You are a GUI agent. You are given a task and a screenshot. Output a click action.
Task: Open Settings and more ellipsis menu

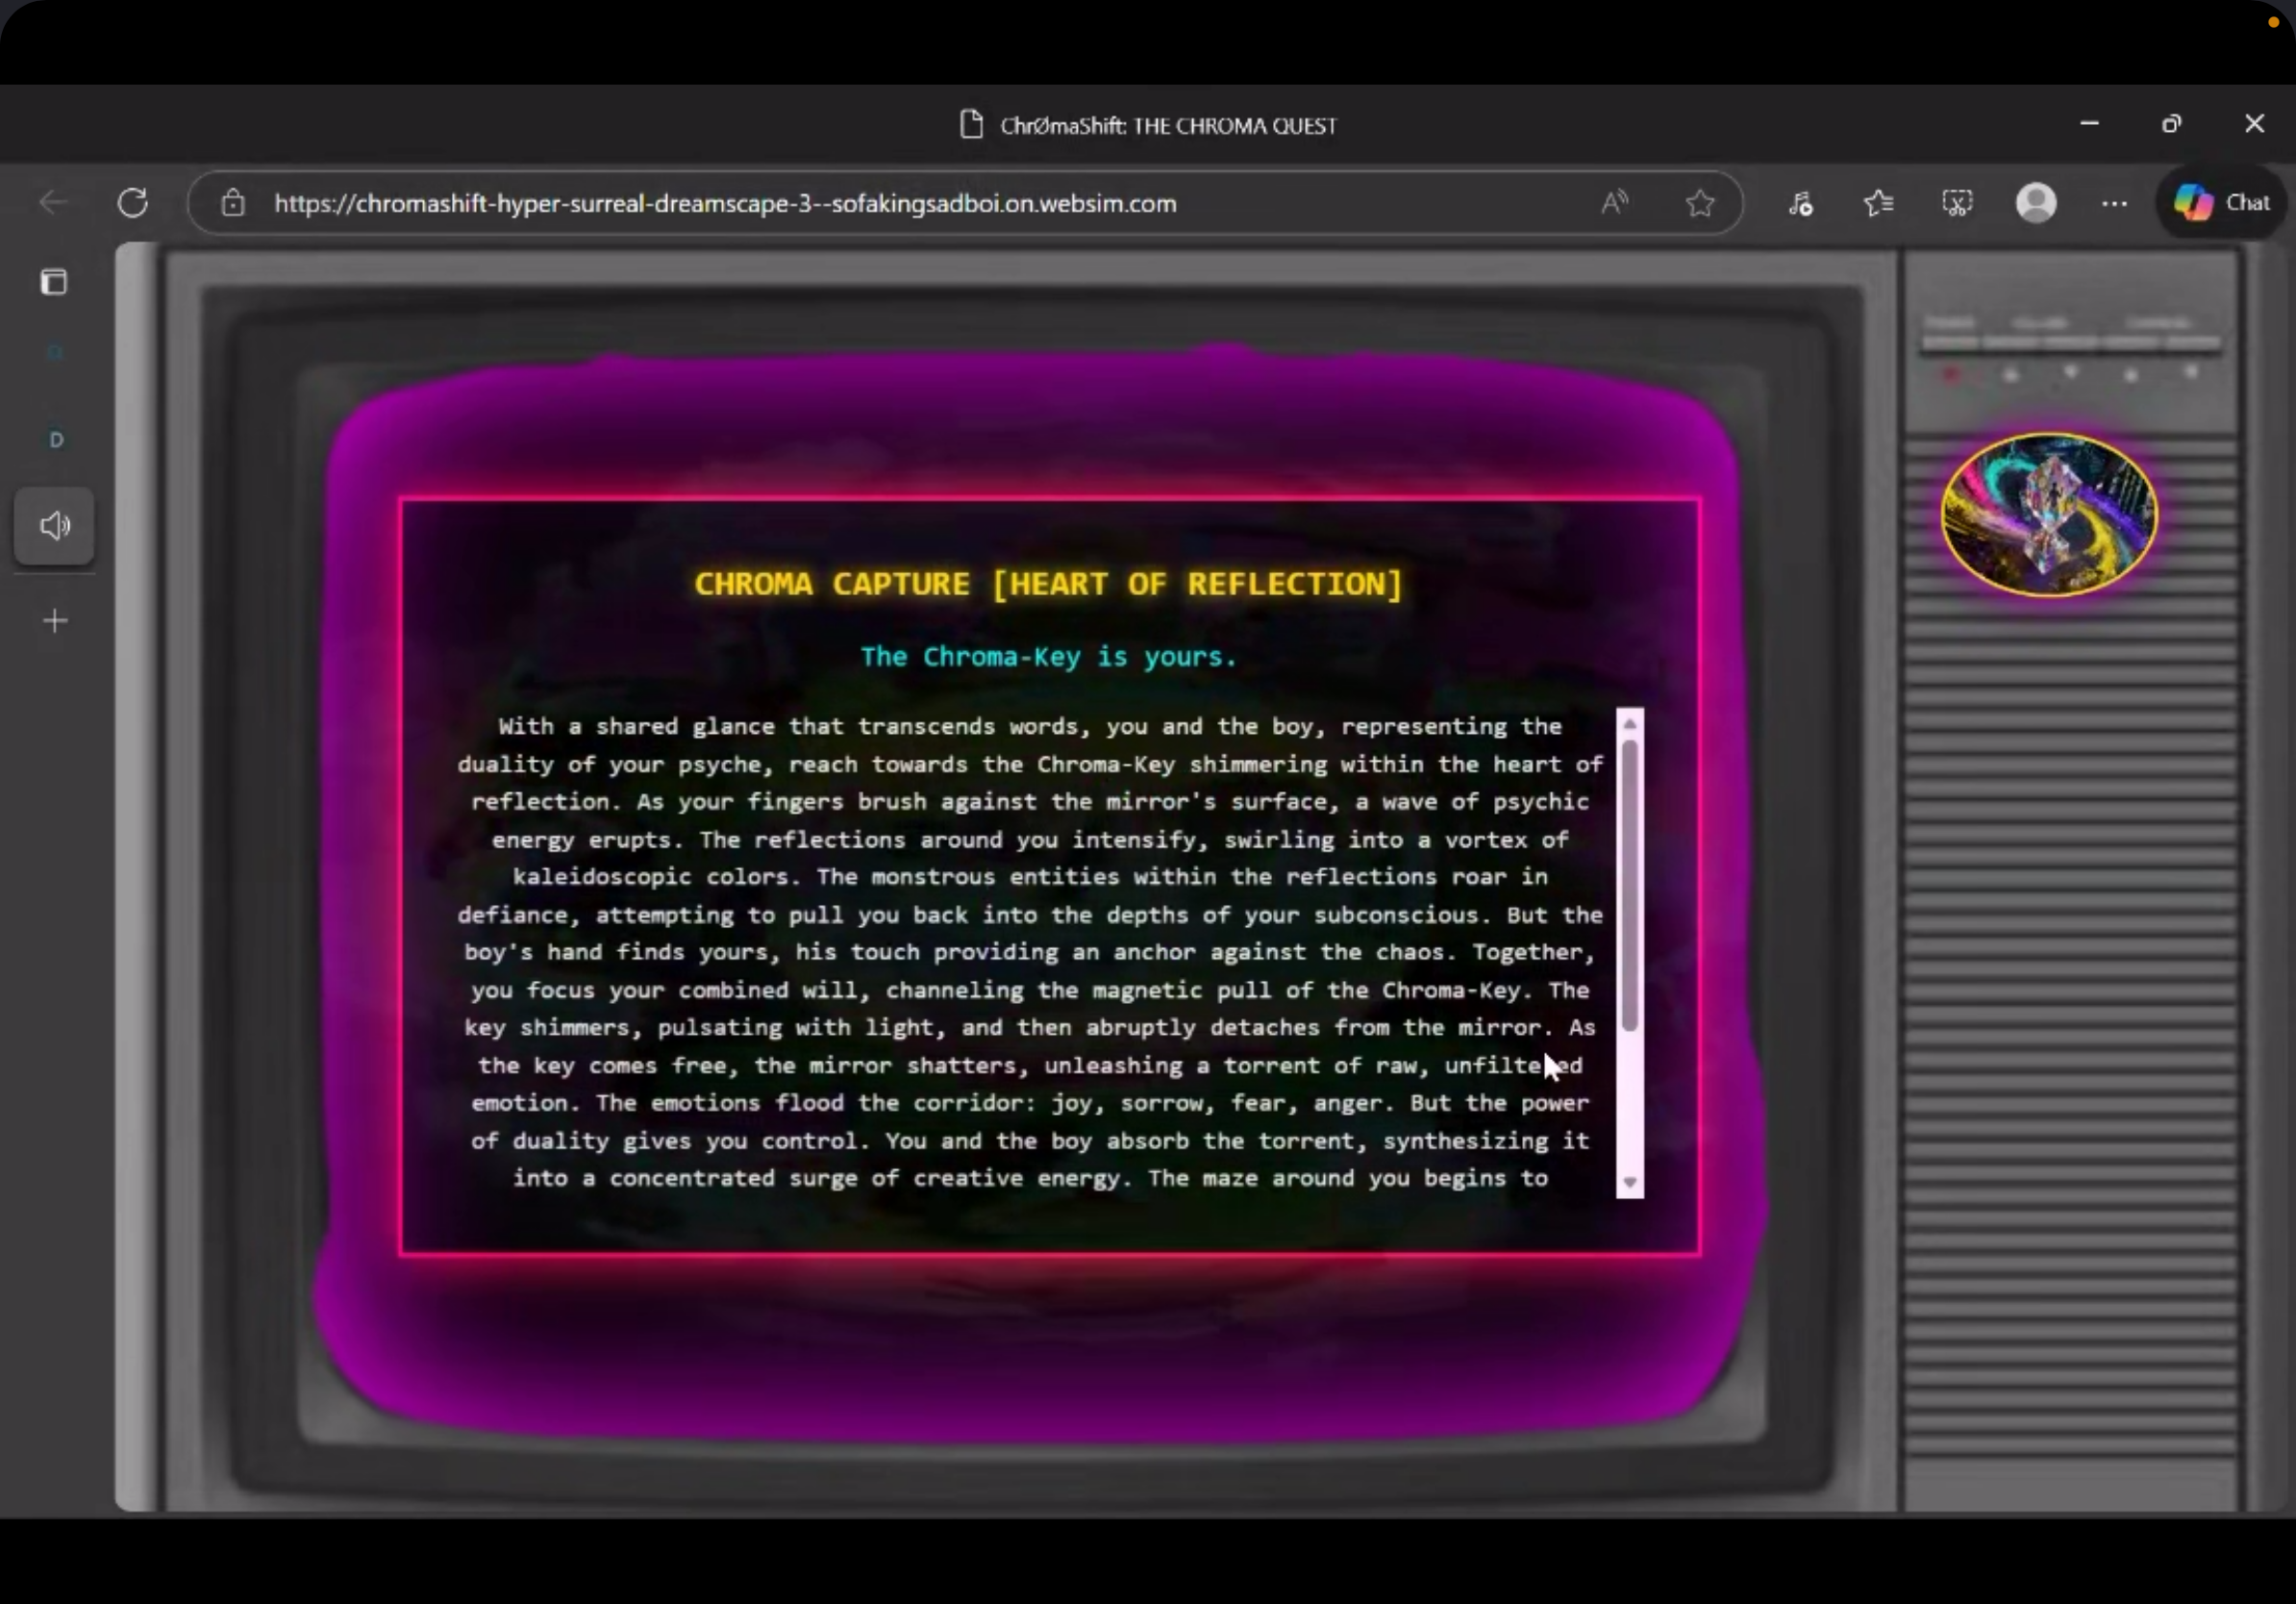click(x=2114, y=203)
